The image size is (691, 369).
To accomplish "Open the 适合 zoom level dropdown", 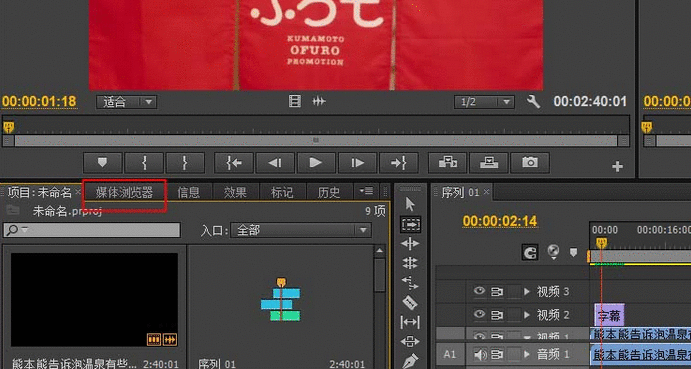I will coord(126,102).
